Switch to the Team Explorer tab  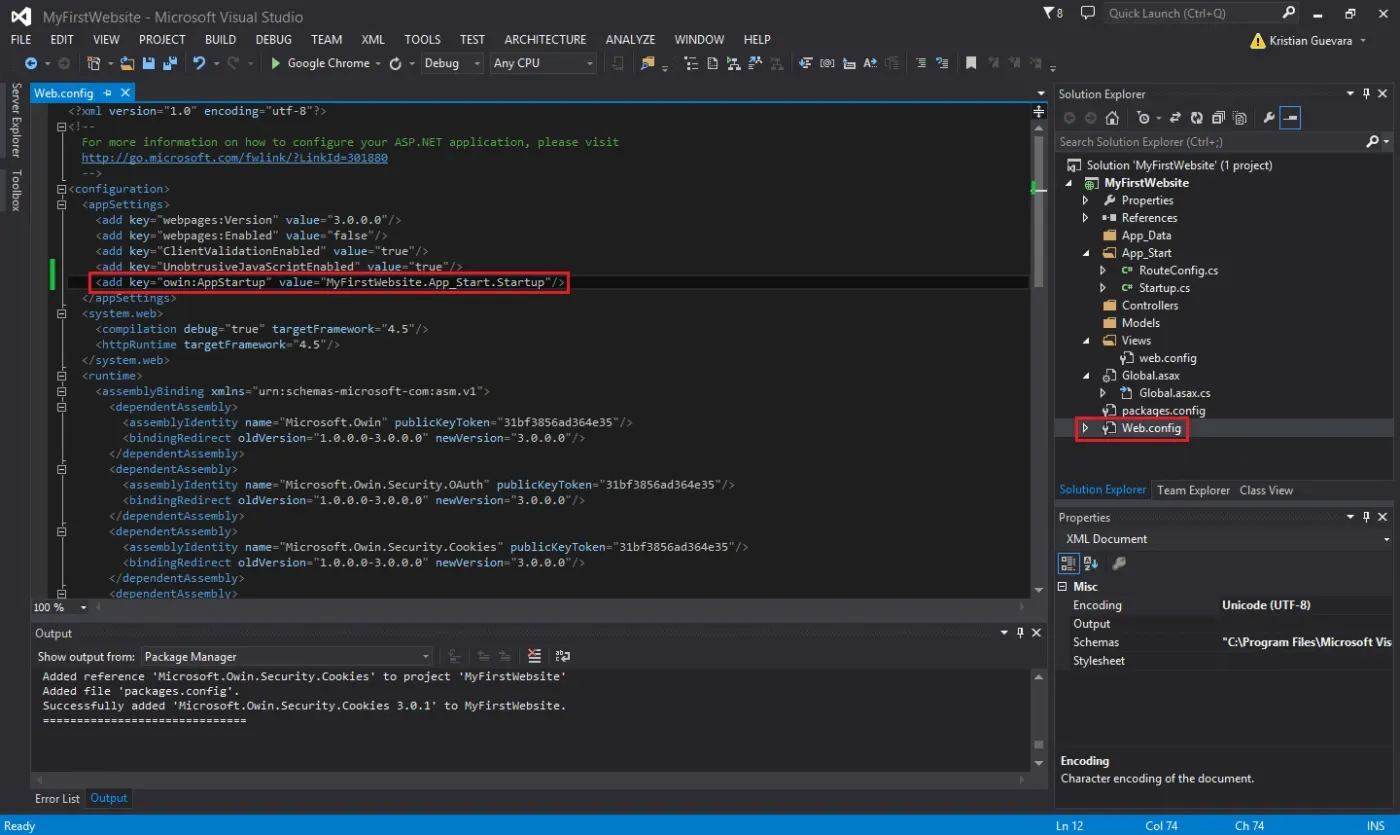tap(1193, 490)
